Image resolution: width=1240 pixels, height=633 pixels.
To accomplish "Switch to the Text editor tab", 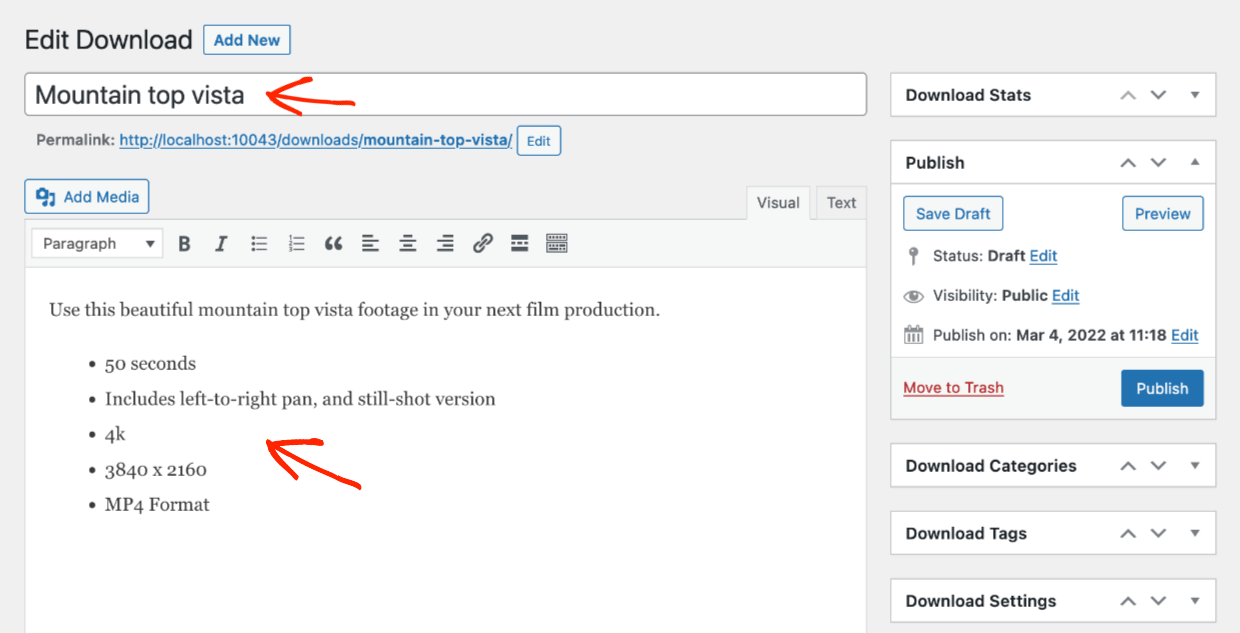I will pyautogui.click(x=840, y=202).
